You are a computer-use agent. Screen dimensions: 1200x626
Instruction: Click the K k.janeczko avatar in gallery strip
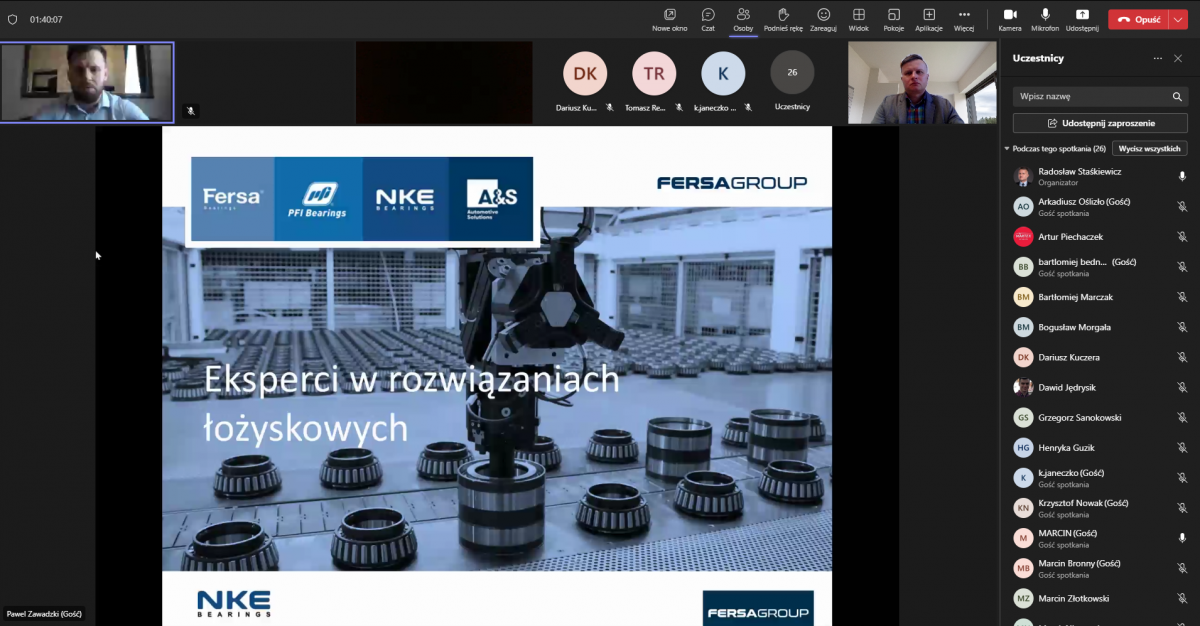[x=723, y=73]
